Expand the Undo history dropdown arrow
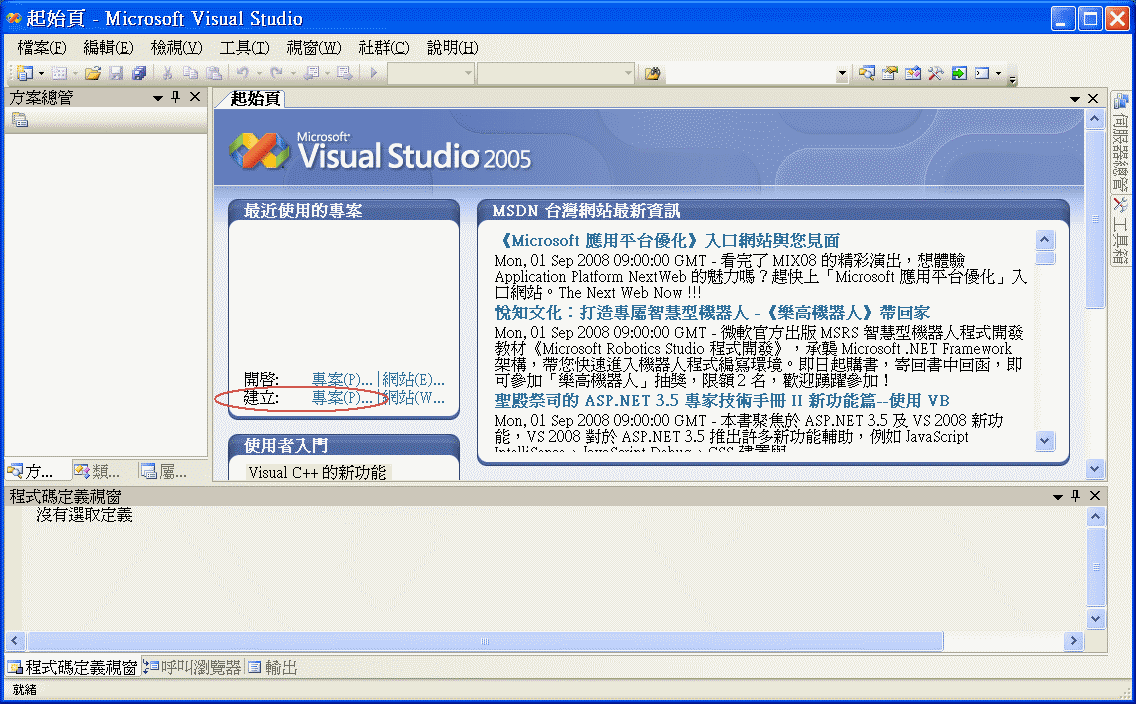Screen dimensions: 1136x704 tap(259, 73)
